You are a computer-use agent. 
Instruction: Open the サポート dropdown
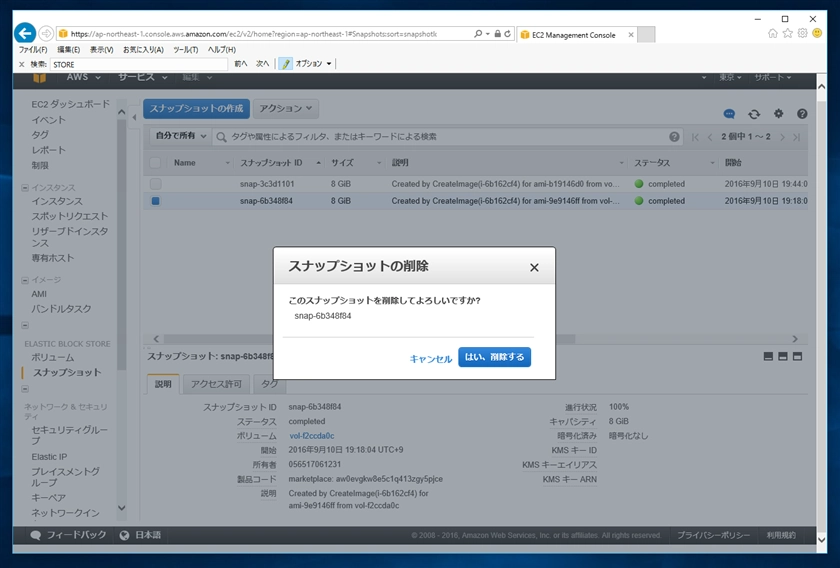(772, 78)
